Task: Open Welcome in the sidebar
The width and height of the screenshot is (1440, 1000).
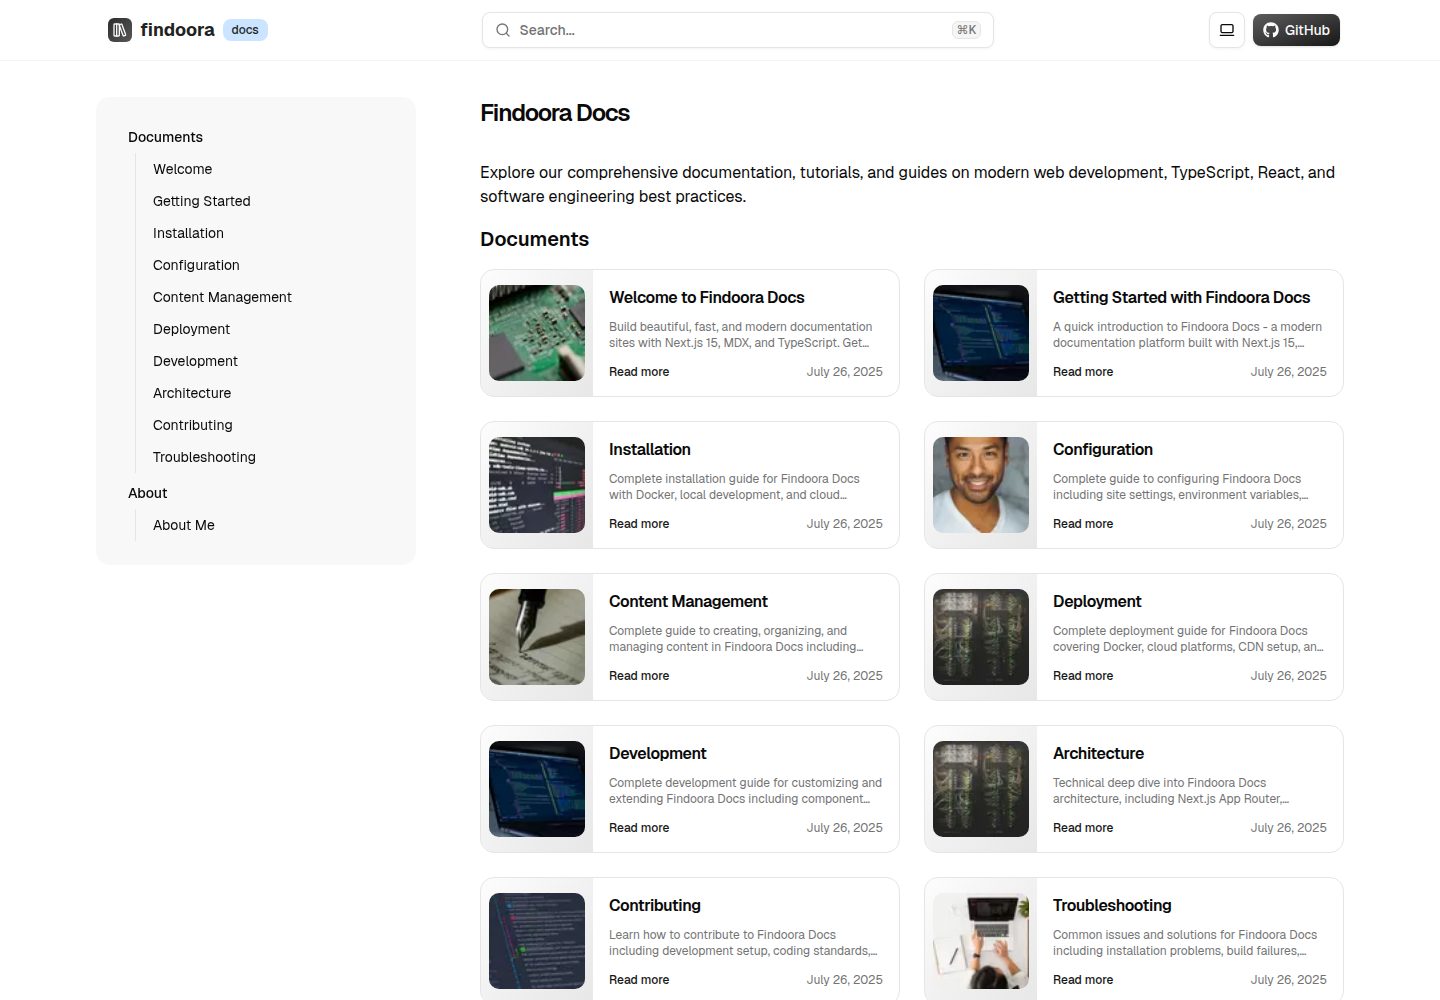Action: click(182, 169)
